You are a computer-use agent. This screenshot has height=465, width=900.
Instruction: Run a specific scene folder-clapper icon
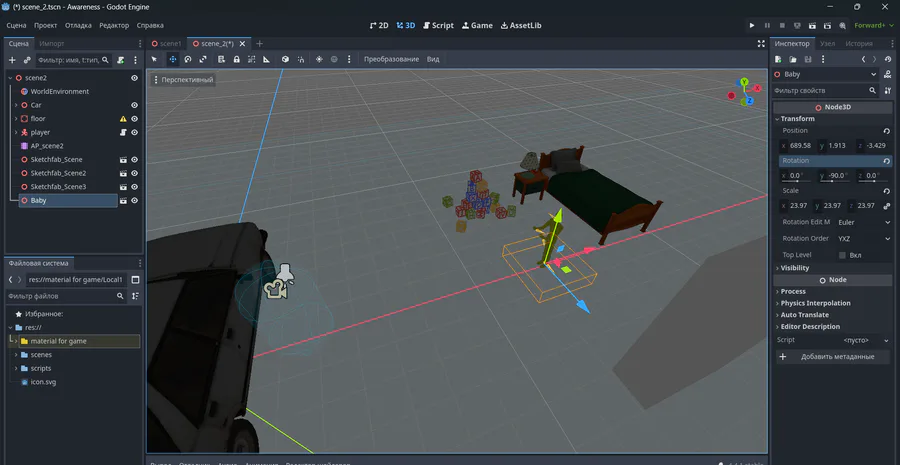827,25
